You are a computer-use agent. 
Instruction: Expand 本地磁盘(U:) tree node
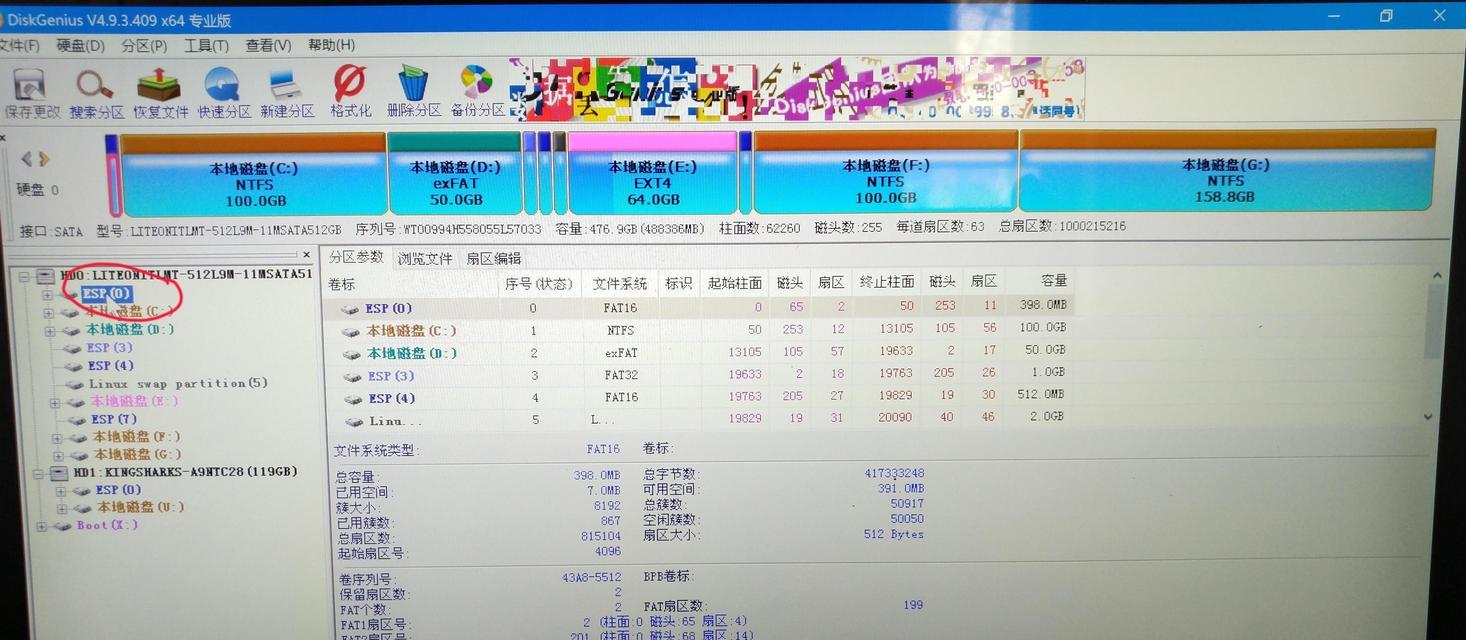click(61, 508)
